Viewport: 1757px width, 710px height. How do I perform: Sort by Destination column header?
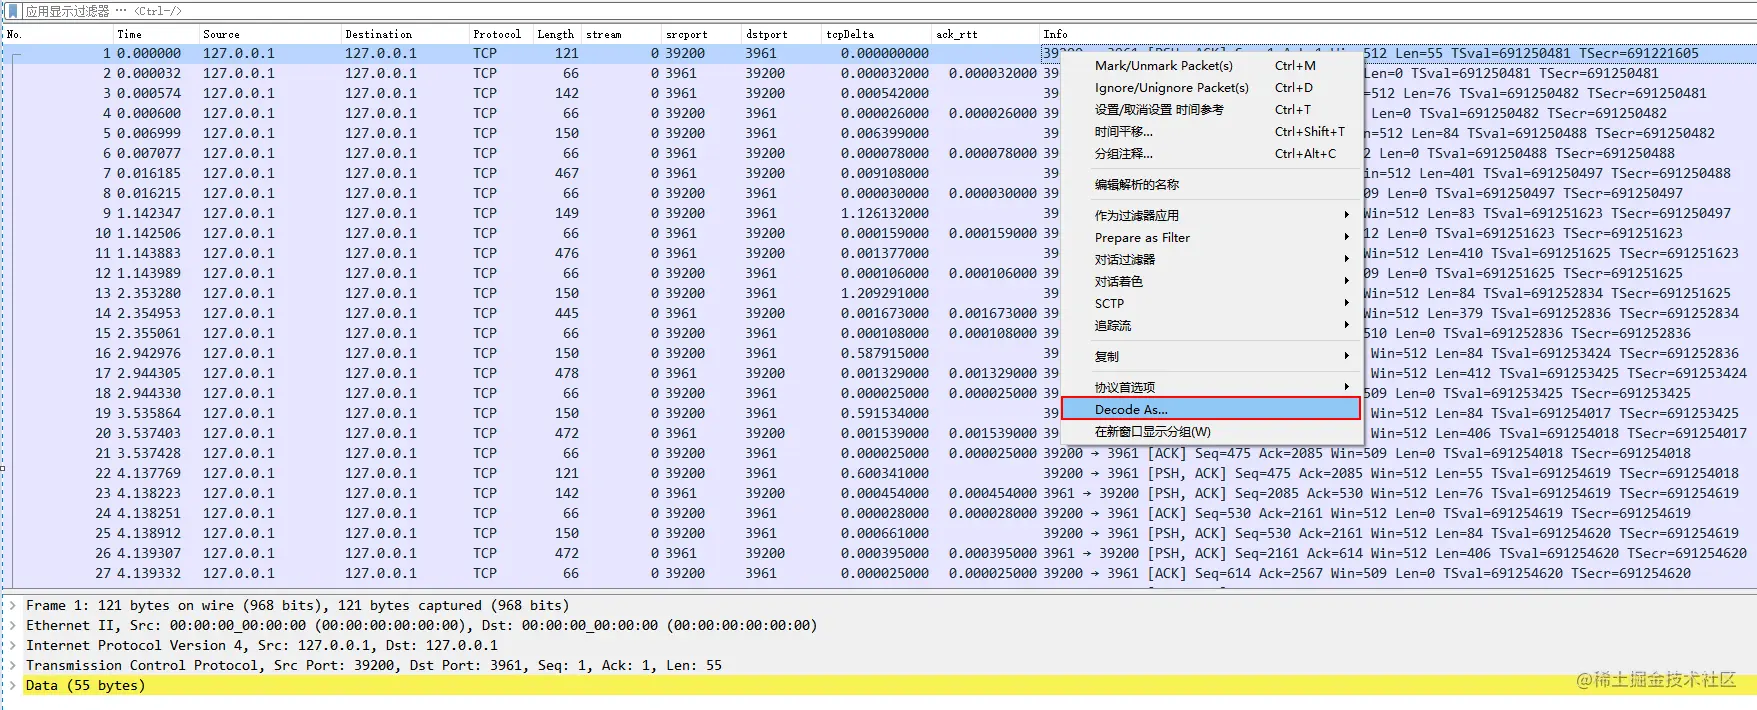[405, 34]
